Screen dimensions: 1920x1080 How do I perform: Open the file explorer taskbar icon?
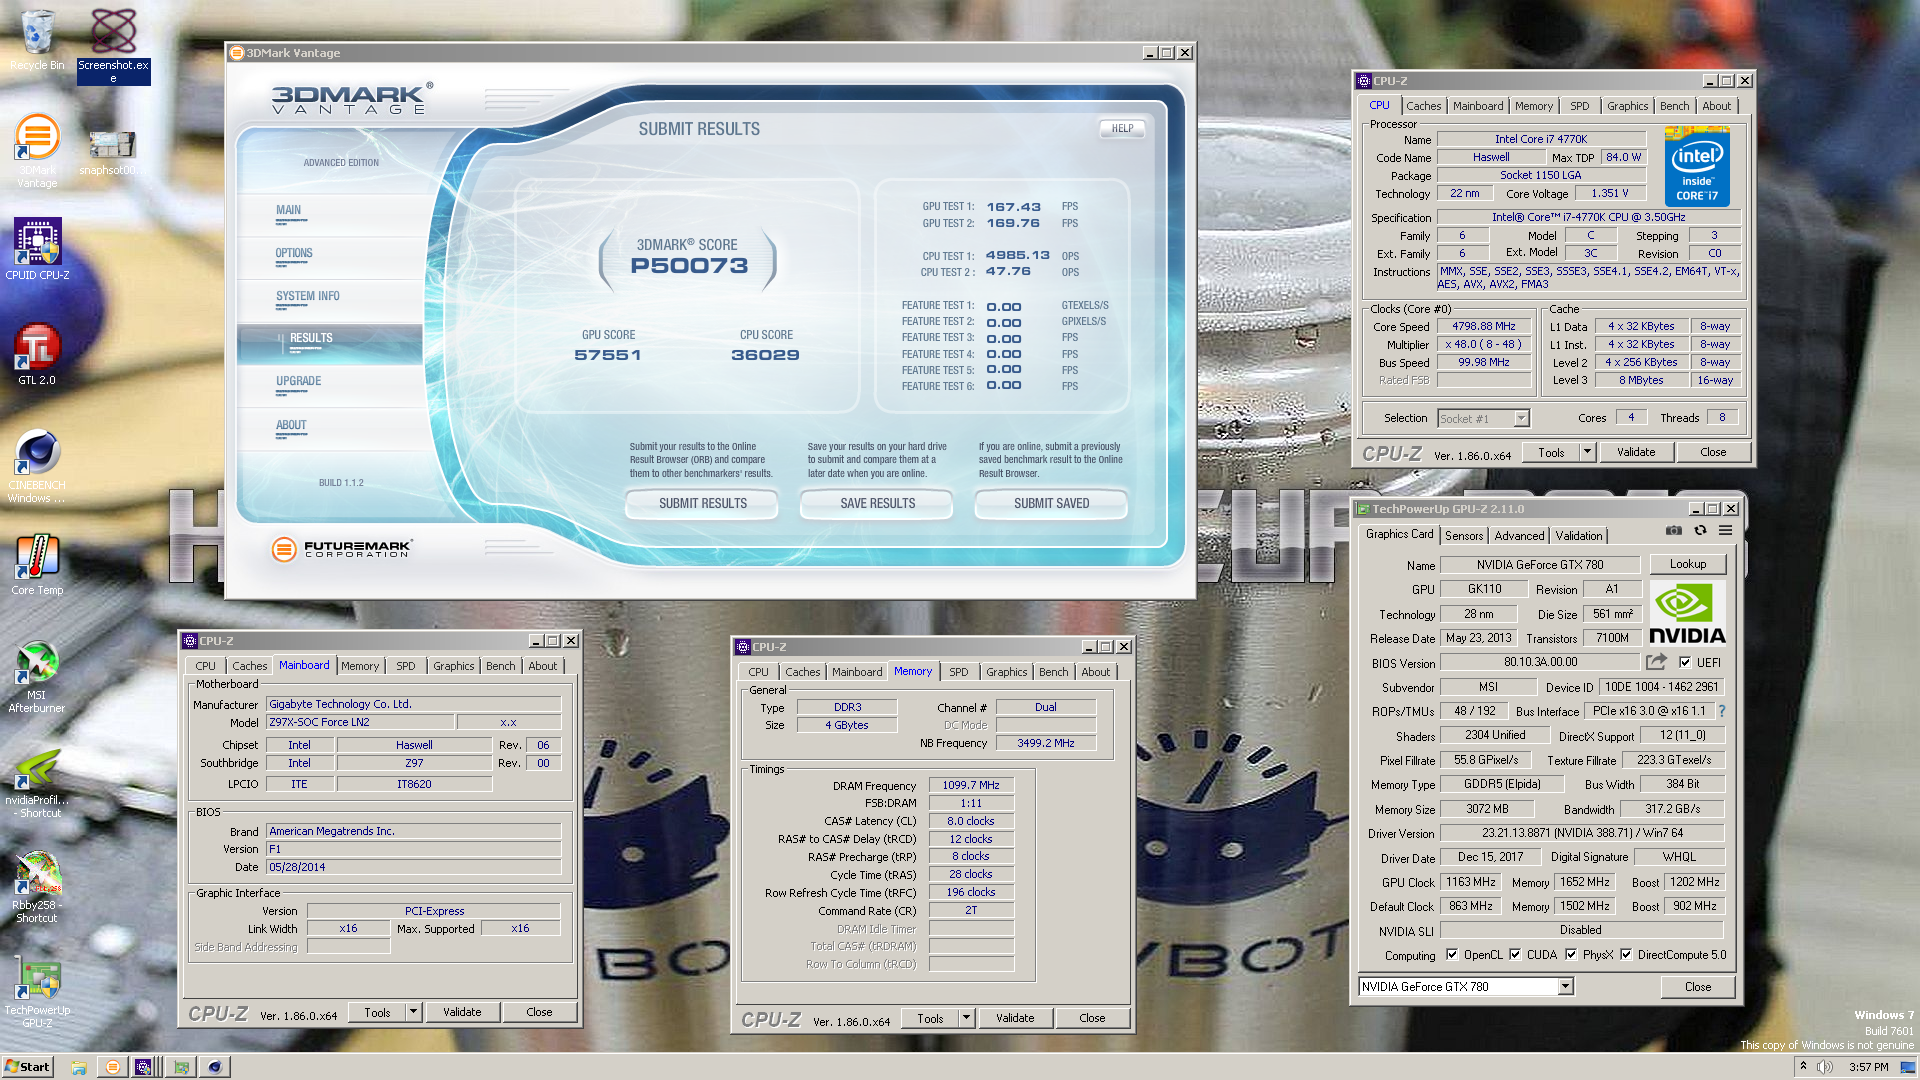click(79, 1067)
